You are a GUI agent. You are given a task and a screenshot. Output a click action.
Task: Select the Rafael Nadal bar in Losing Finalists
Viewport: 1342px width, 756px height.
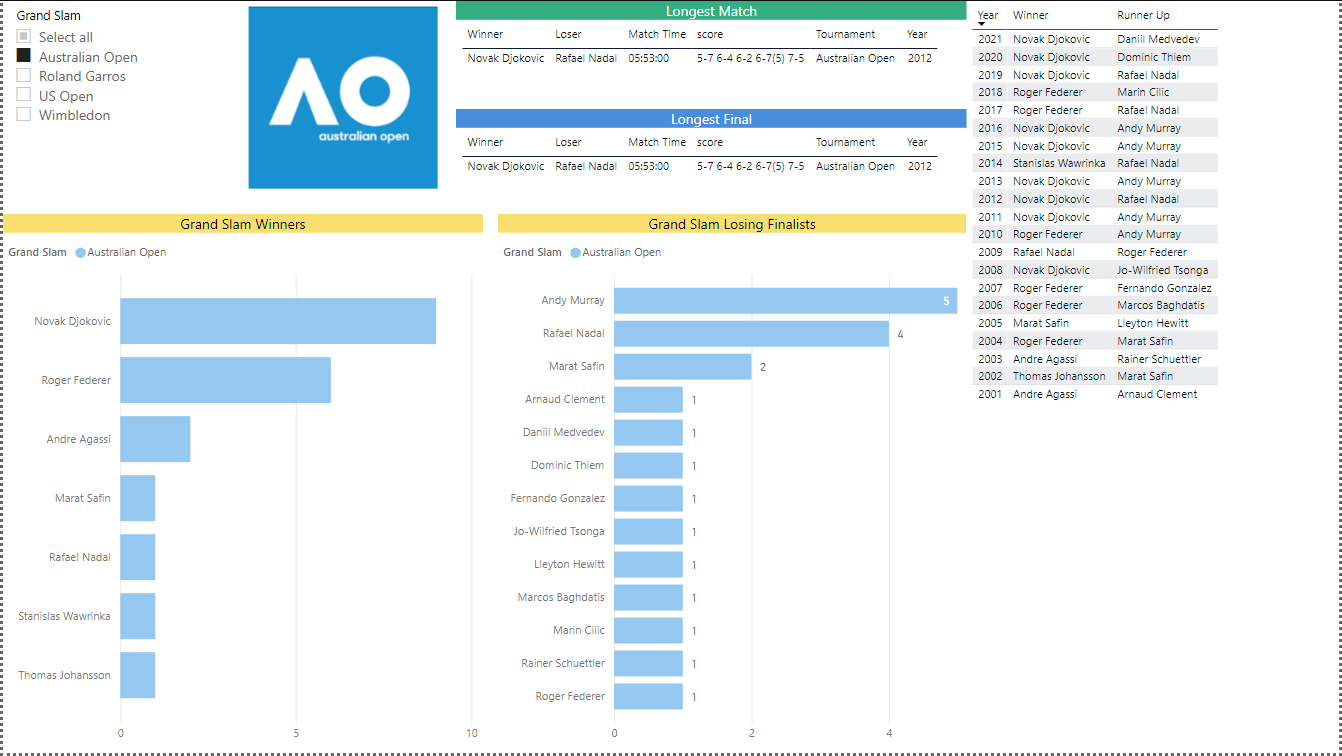coord(750,333)
